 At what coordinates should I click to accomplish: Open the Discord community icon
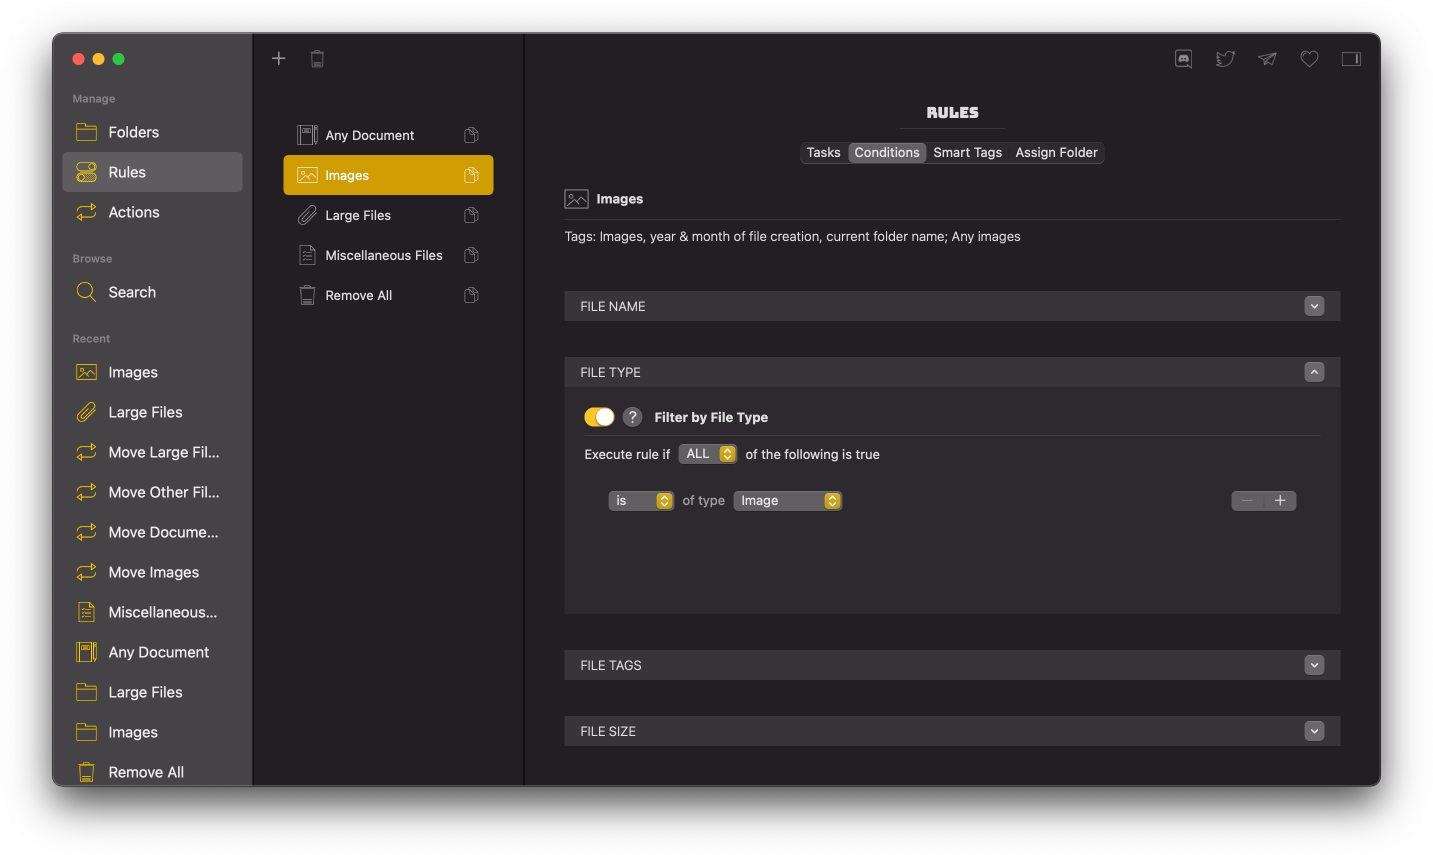pos(1182,58)
